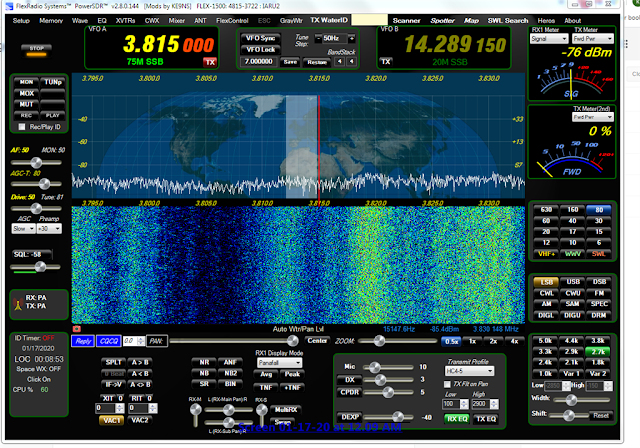
Task: Click the VFO A frequency display 3.815 000
Action: click(x=168, y=44)
